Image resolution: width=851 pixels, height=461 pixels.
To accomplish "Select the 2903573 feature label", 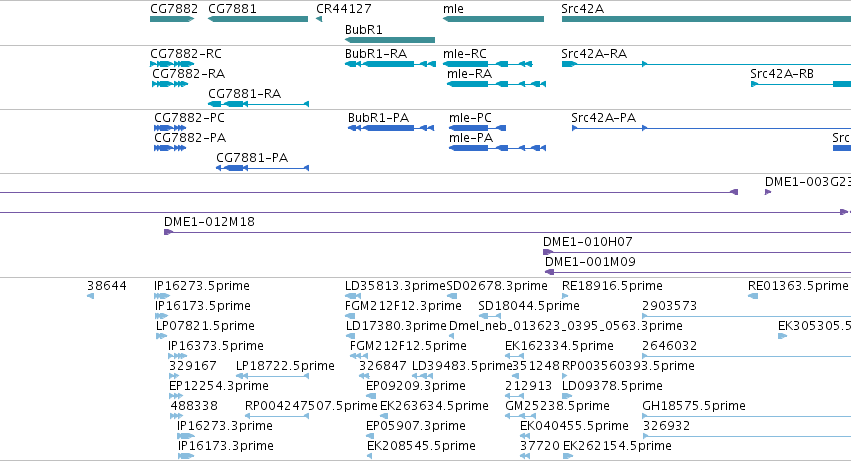I will (x=669, y=306).
